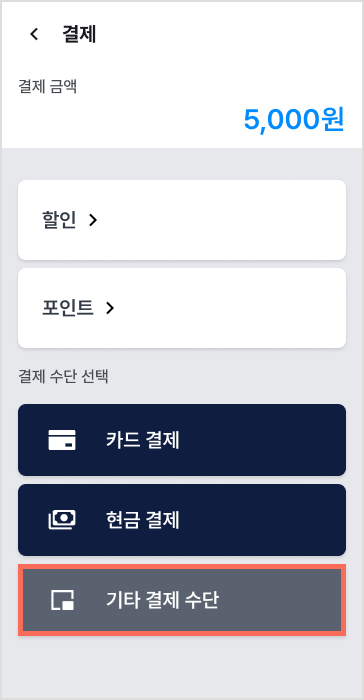This screenshot has height=700, width=364.
Task: Click the blue 5,000원 amount
Action: point(294,119)
